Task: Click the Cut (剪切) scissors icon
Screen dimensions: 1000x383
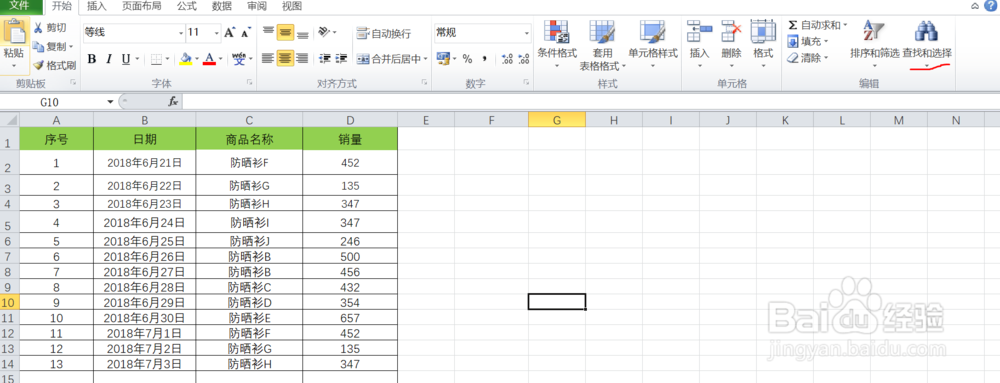Action: coord(38,27)
